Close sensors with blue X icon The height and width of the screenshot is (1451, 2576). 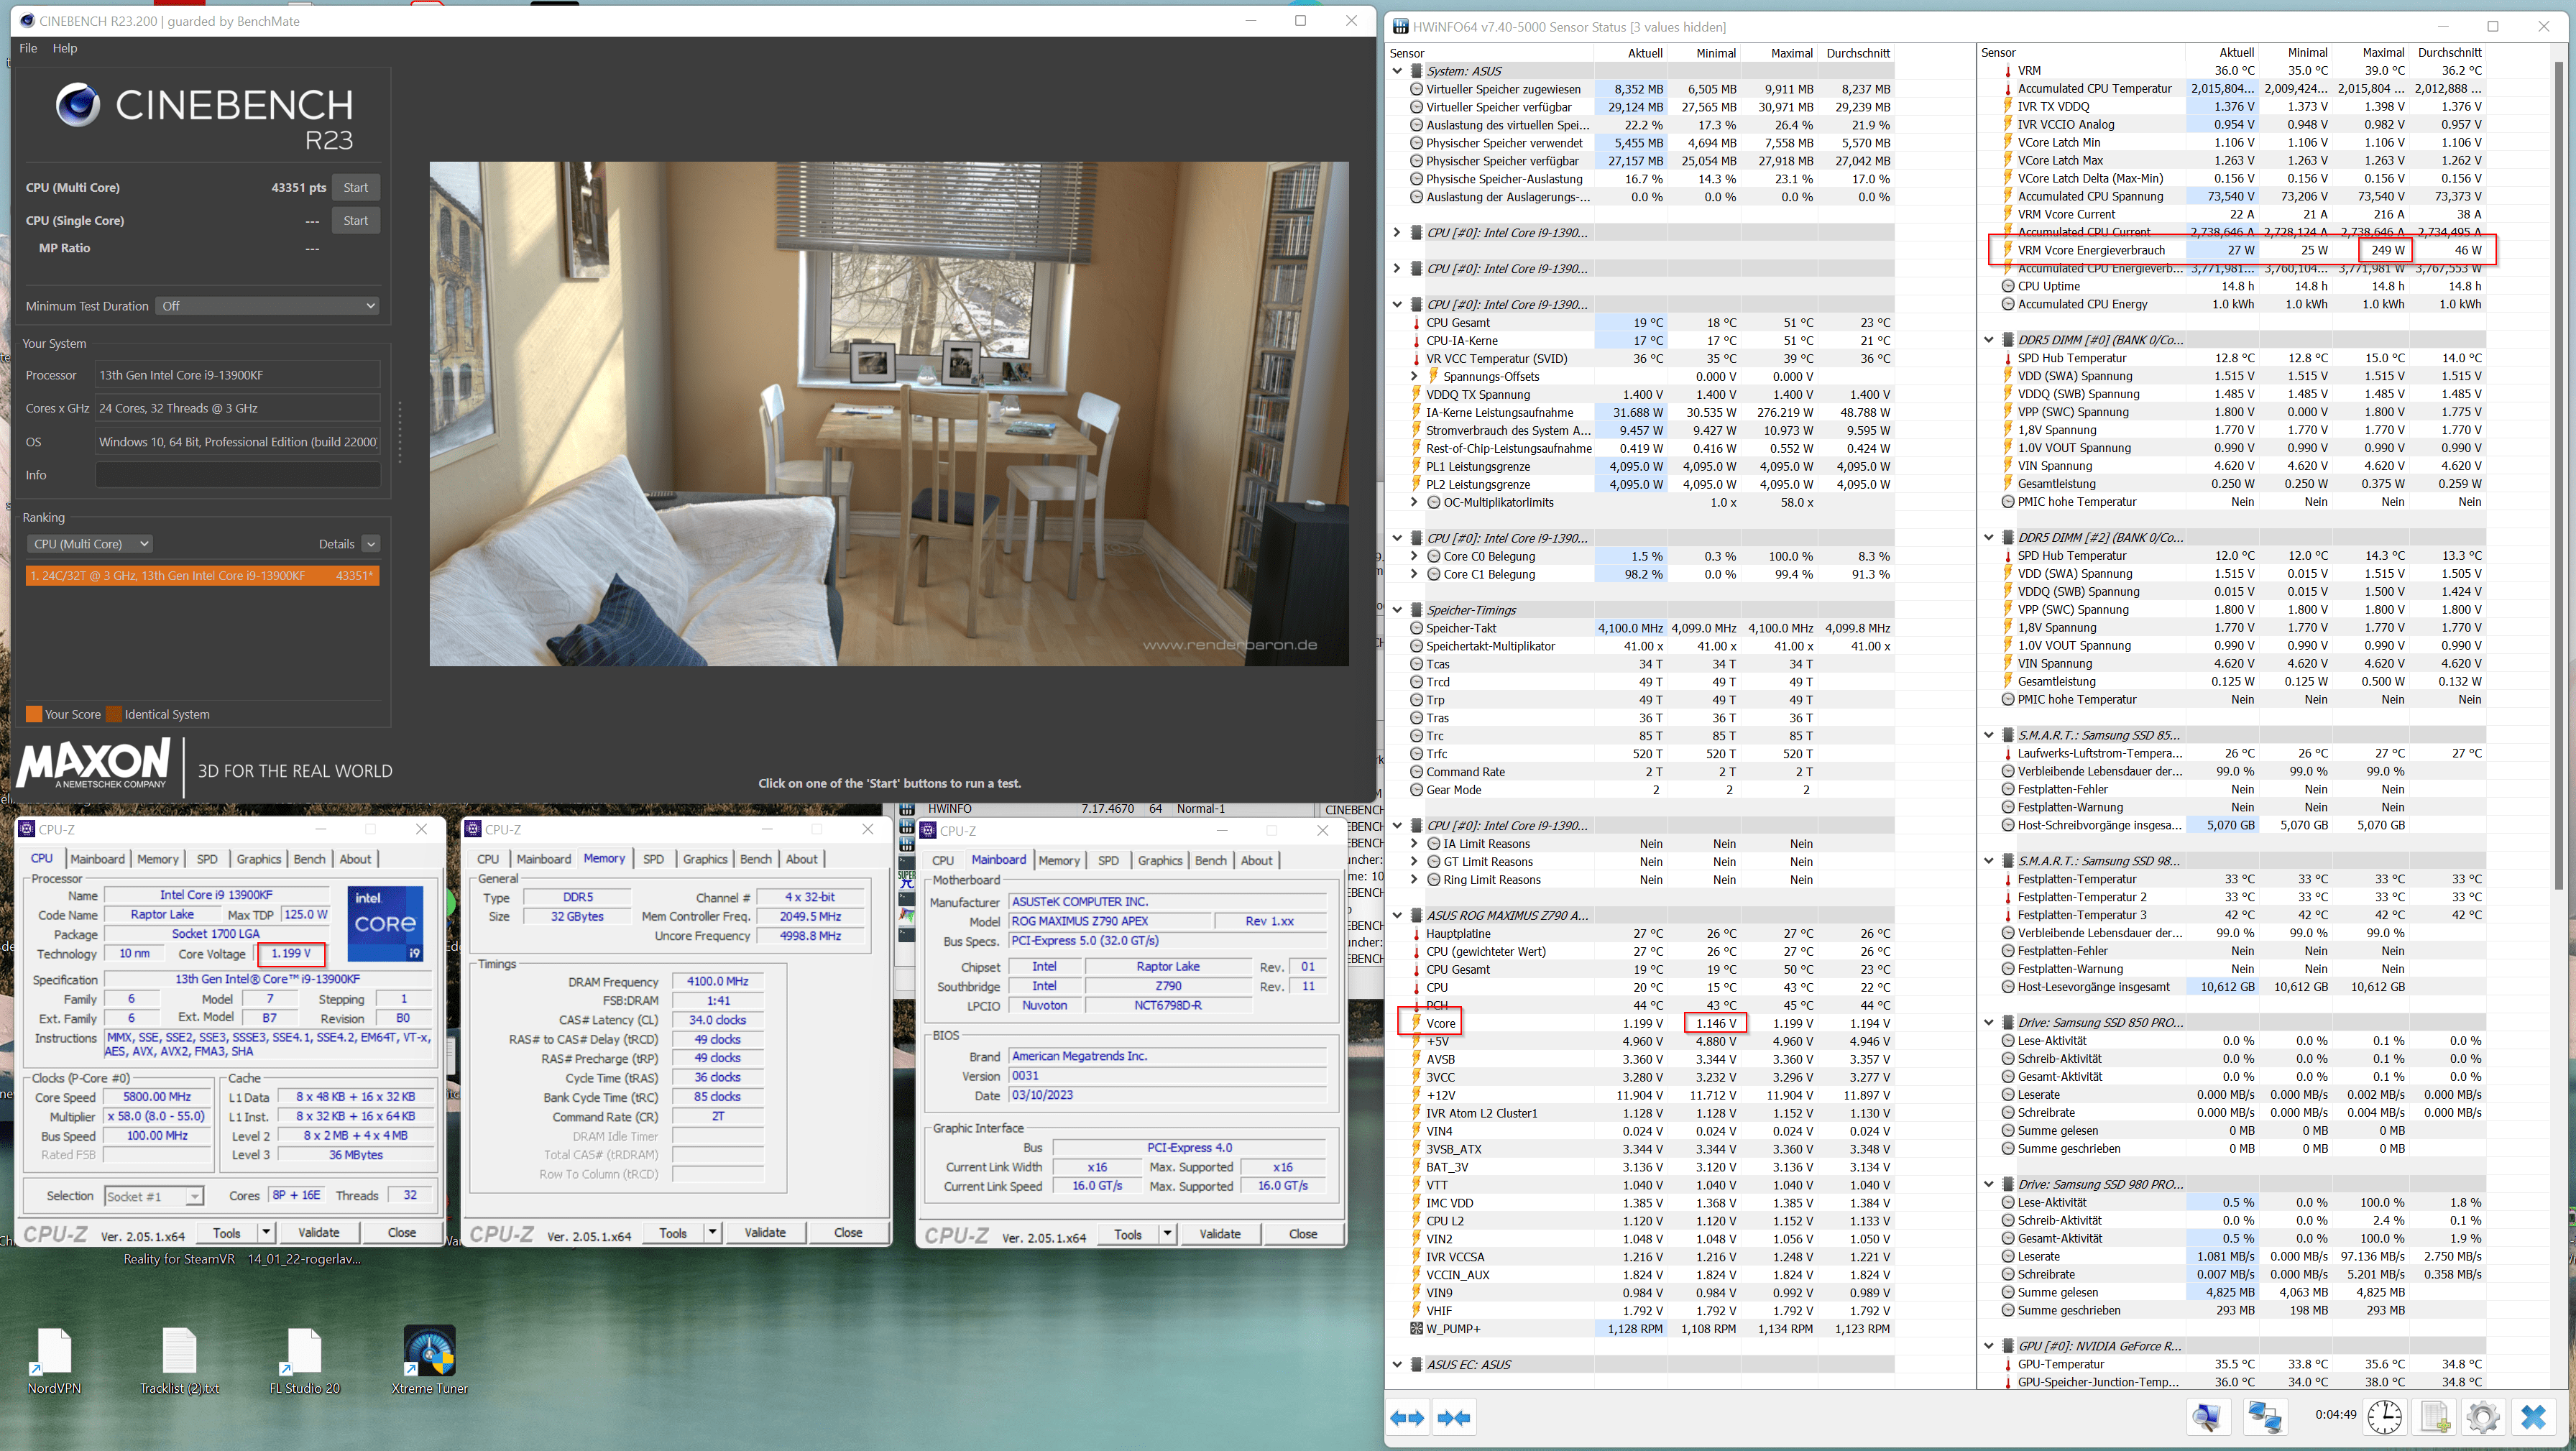pyautogui.click(x=2533, y=1417)
